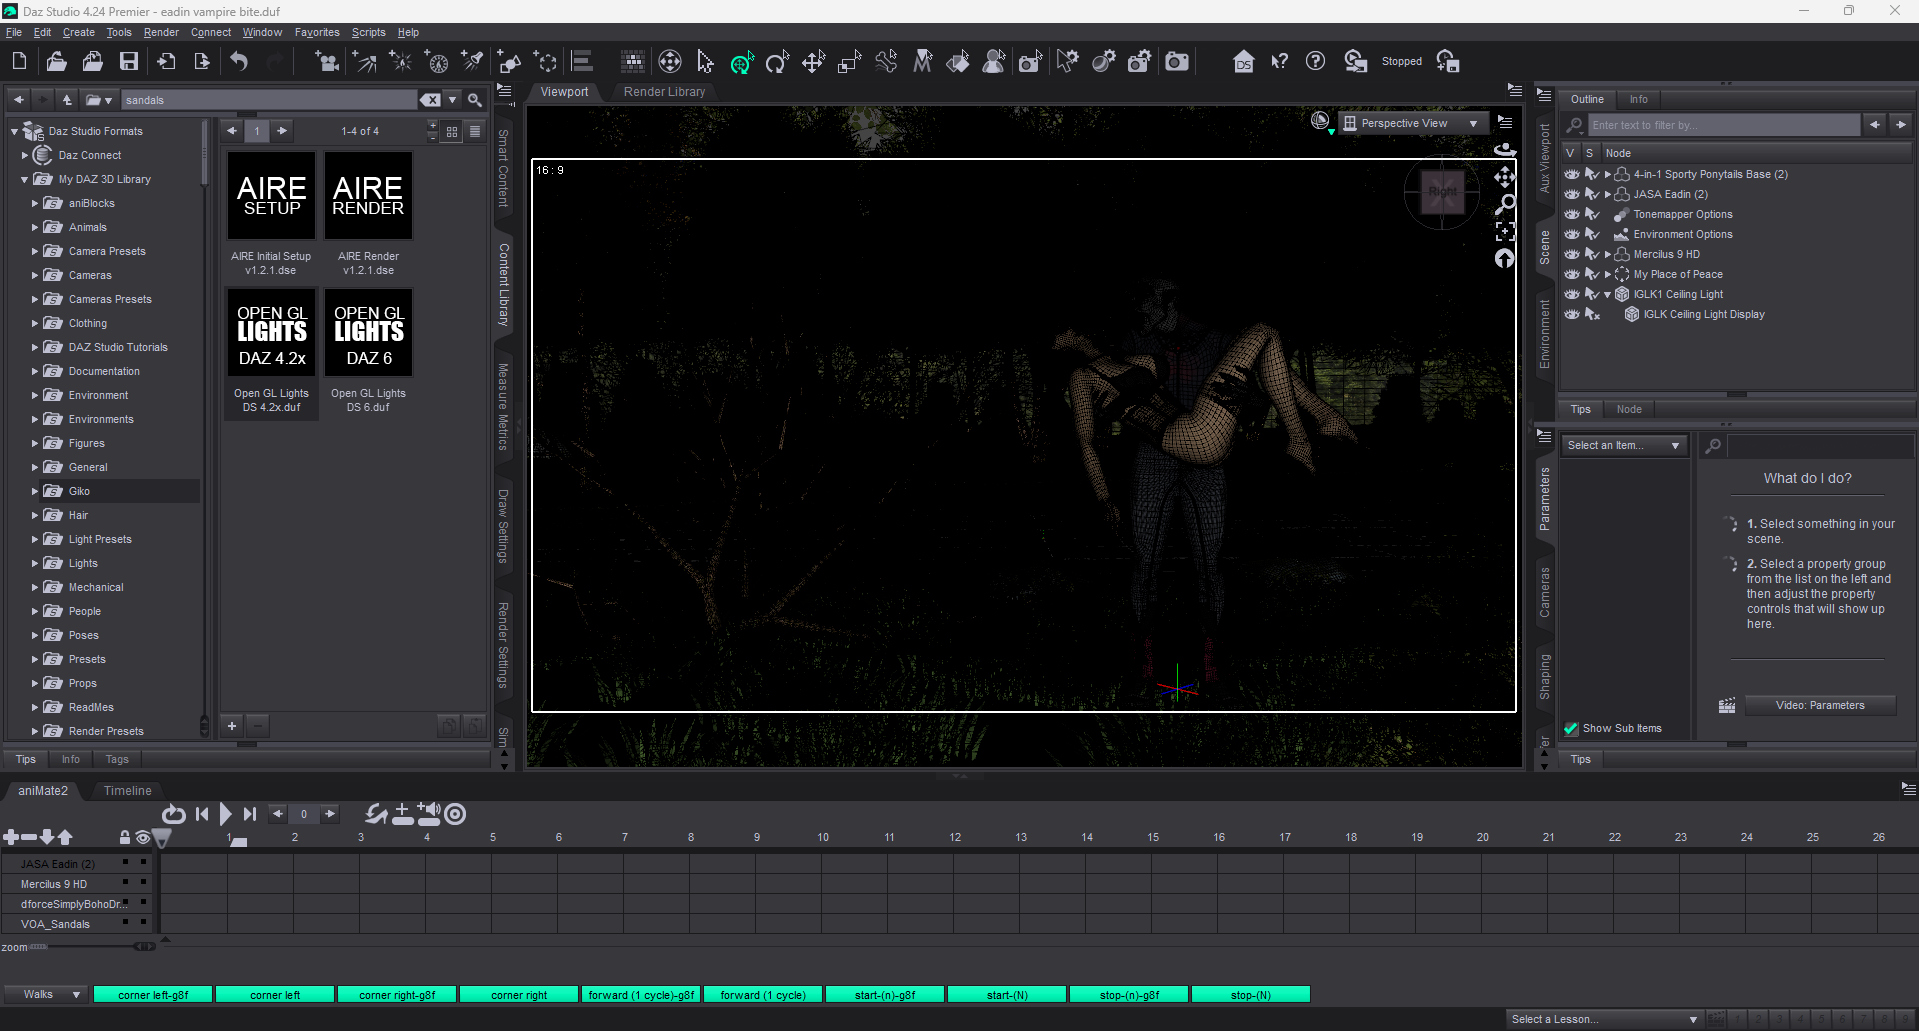Click the viewport frame selection icon

tap(1505, 232)
